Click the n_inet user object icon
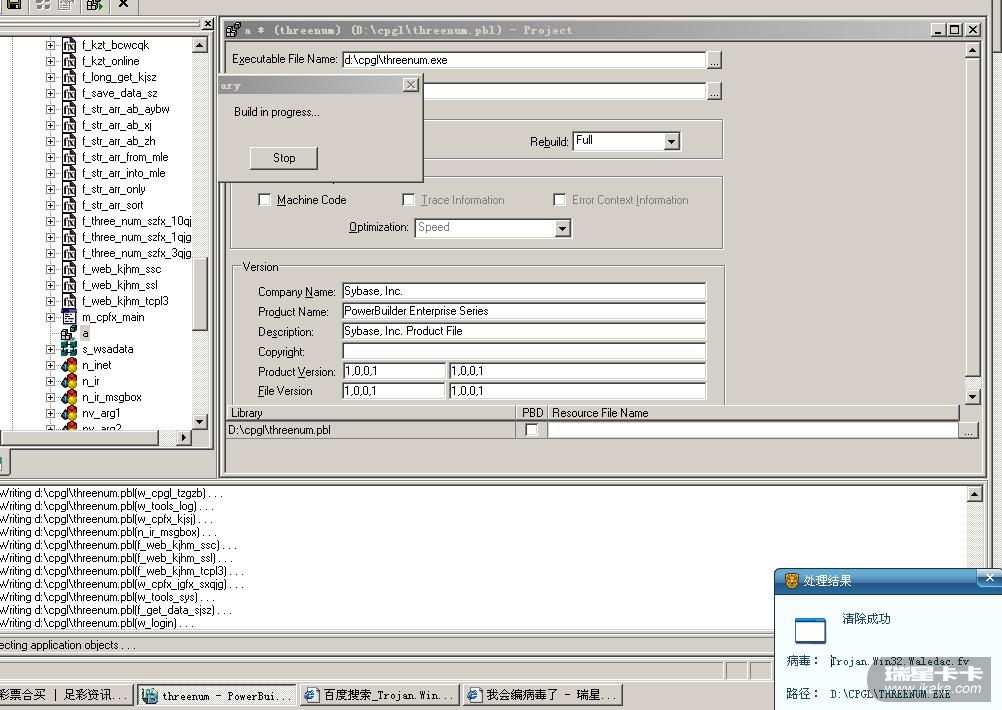Image resolution: width=1002 pixels, height=710 pixels. coord(69,365)
